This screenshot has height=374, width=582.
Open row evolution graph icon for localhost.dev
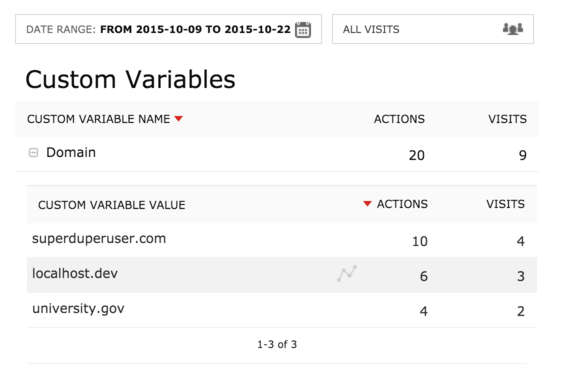pyautogui.click(x=347, y=274)
